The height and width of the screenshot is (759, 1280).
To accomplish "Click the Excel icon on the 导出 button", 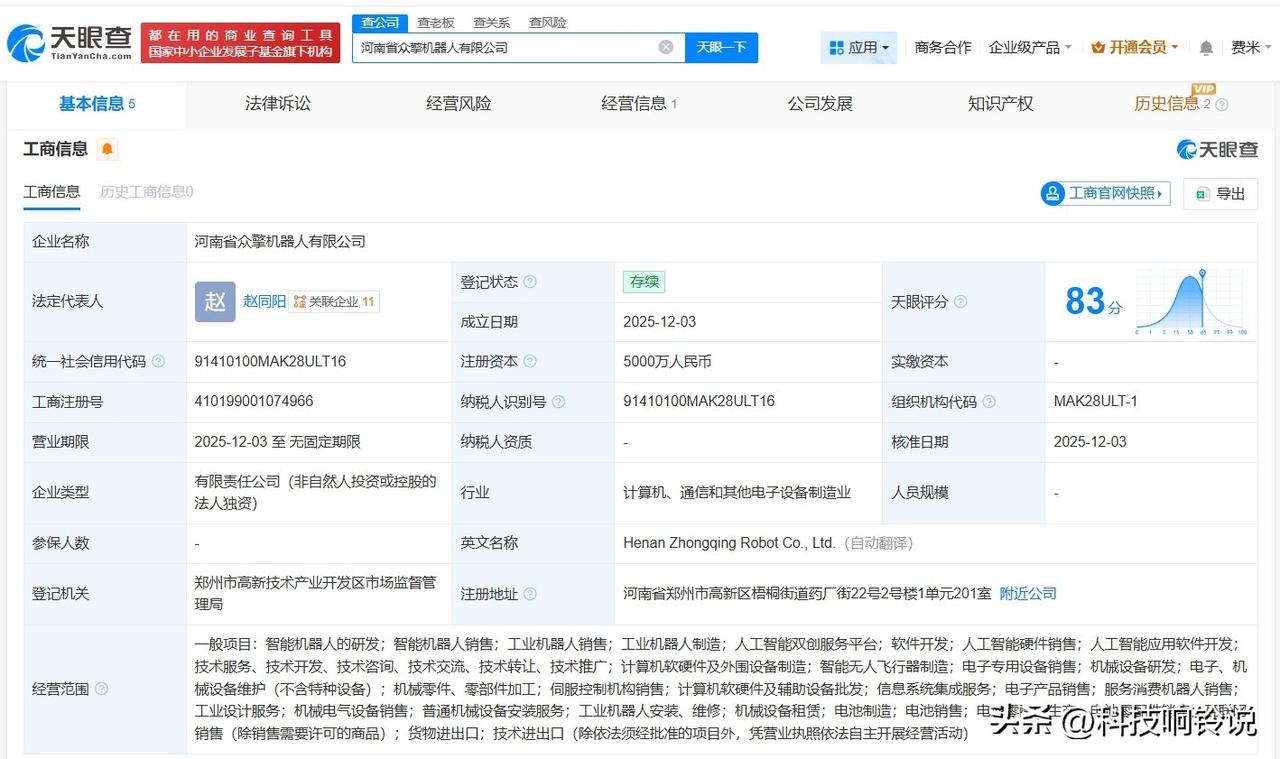I will click(1201, 194).
